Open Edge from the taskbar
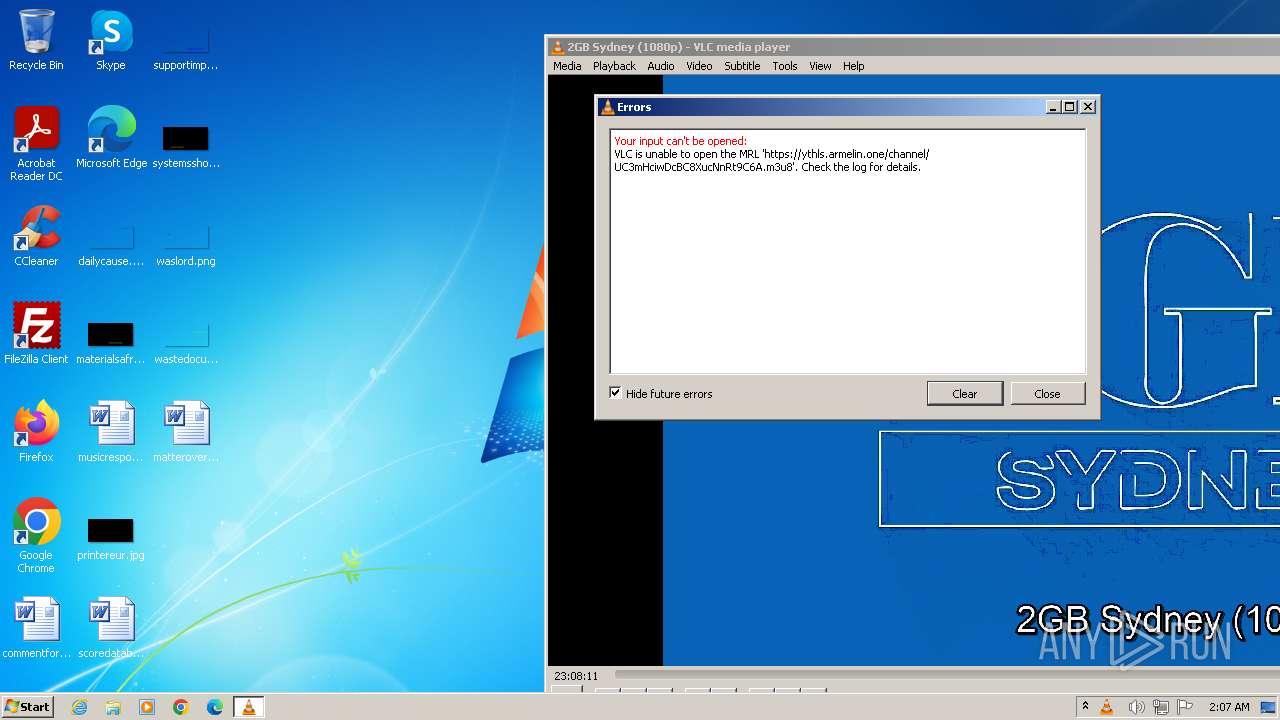This screenshot has width=1280, height=720. pos(215,707)
